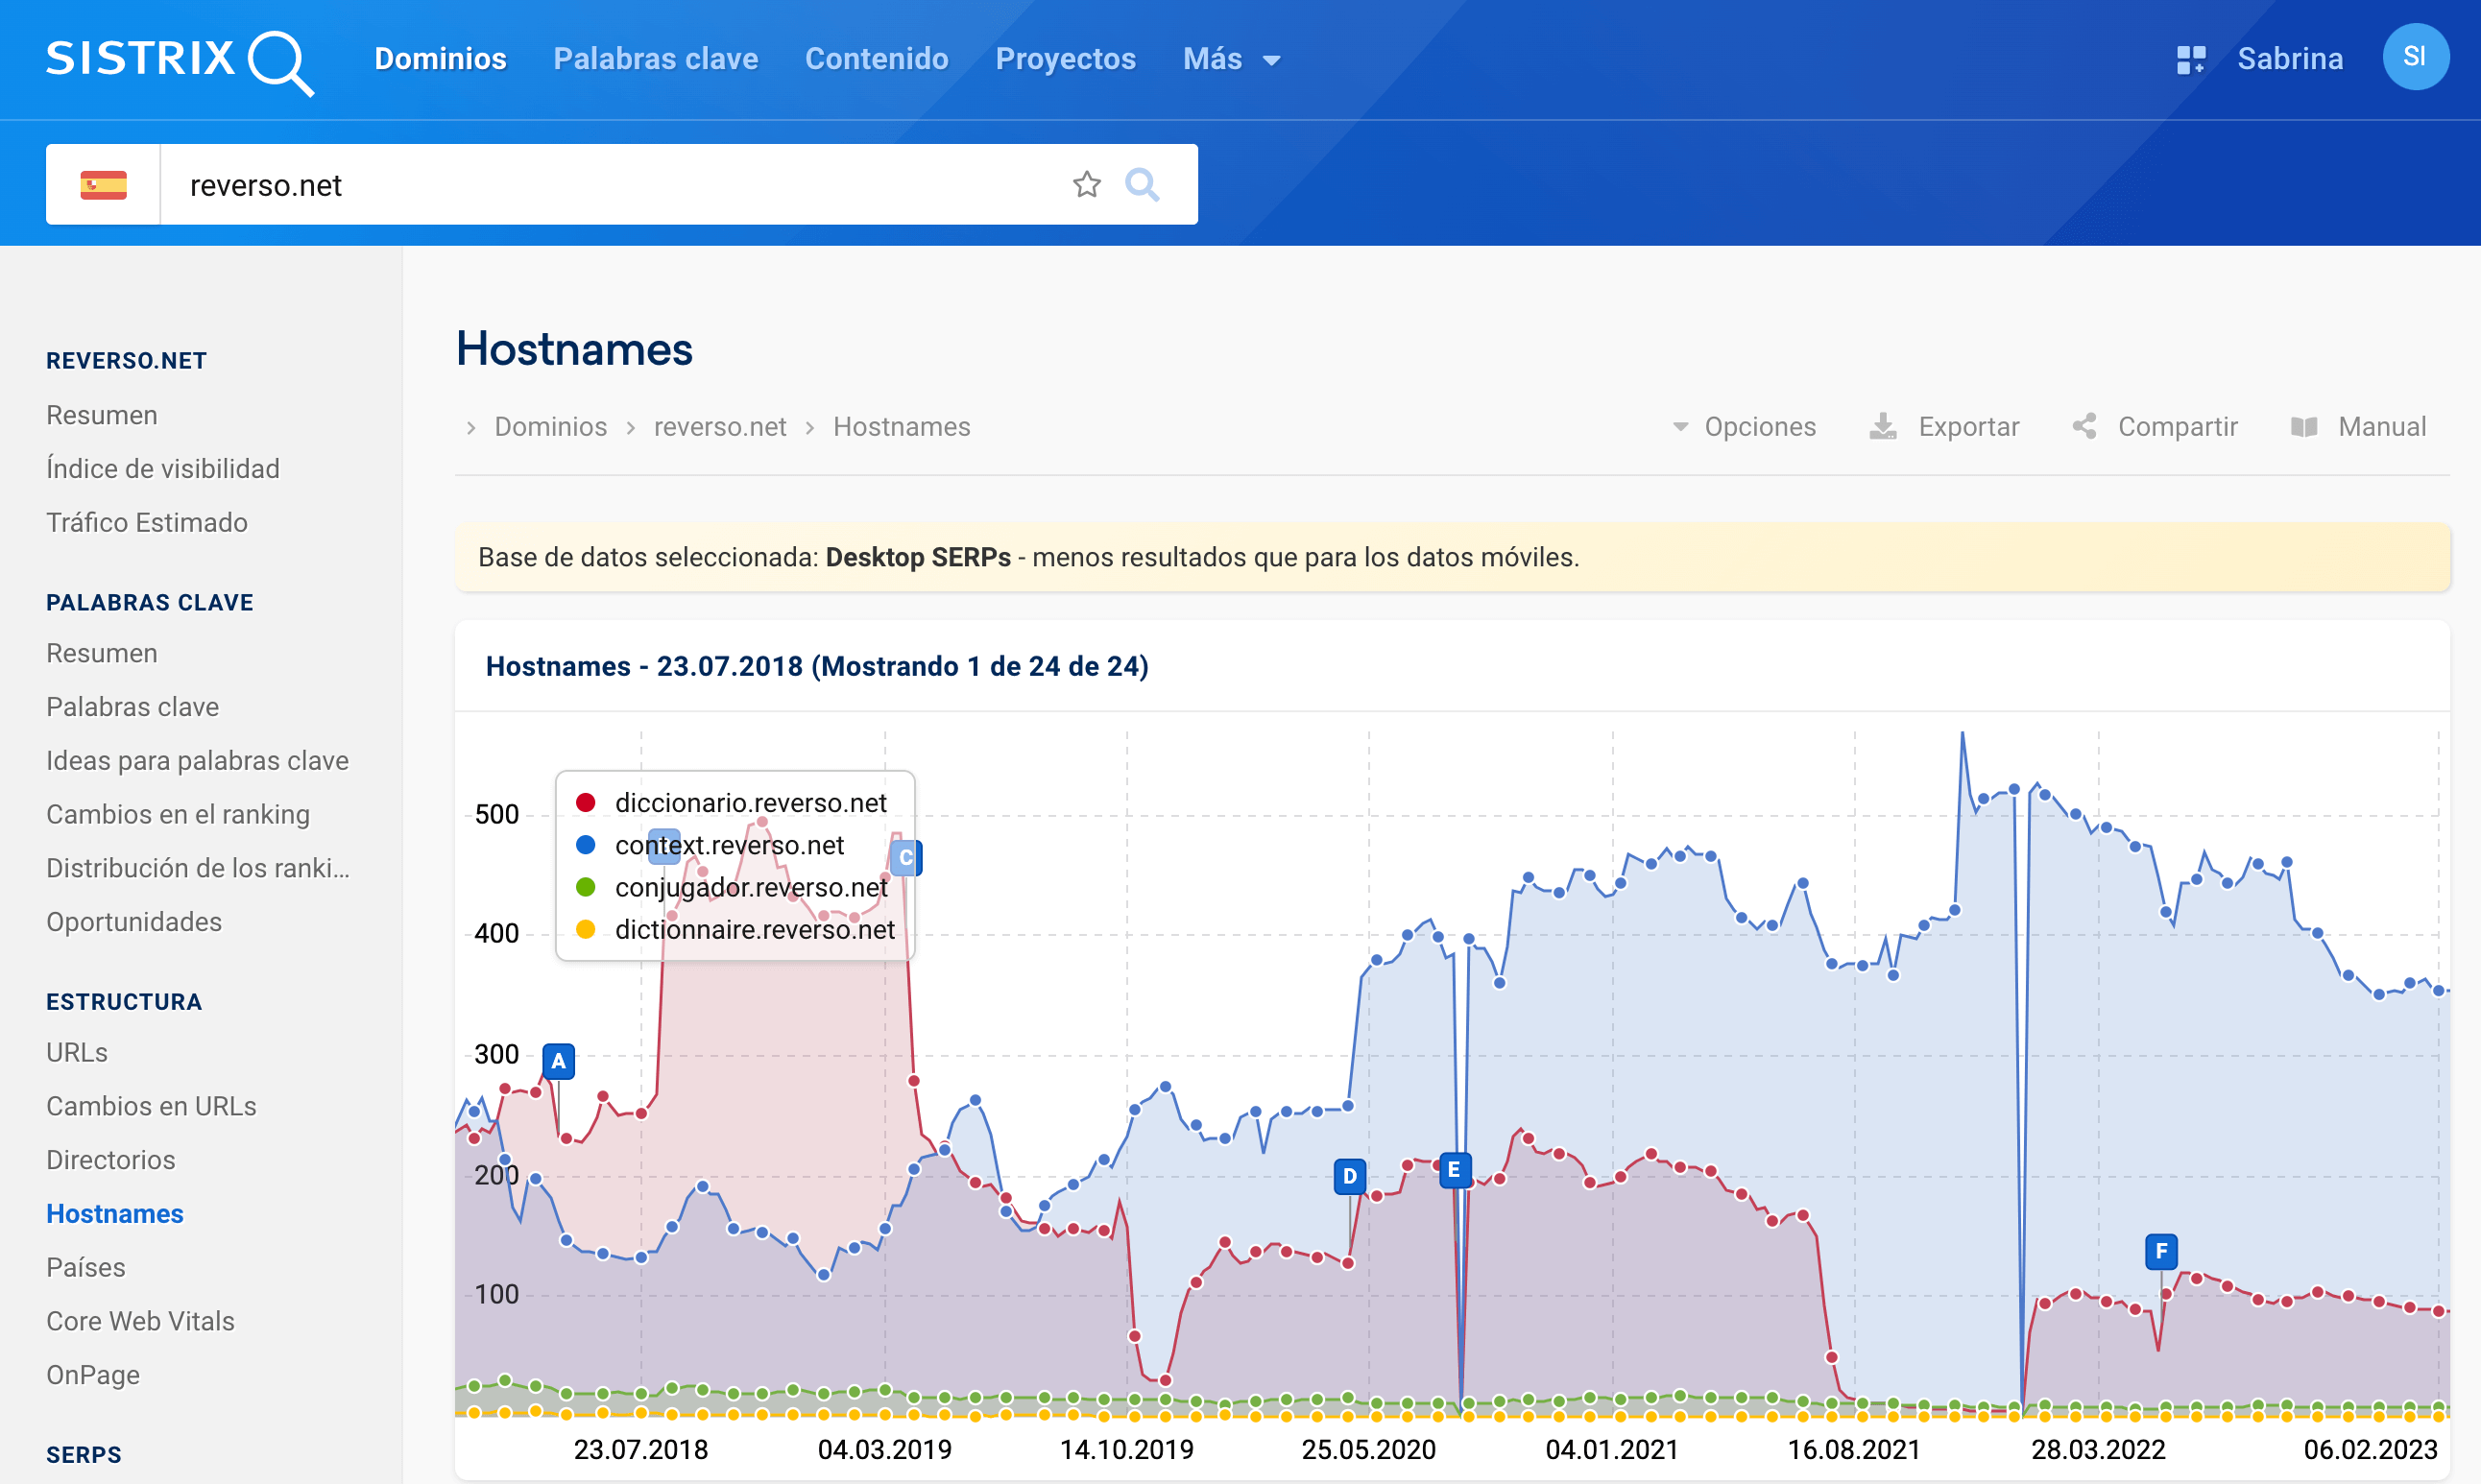This screenshot has height=1484, width=2481.
Task: Toggle conjugador.reverso.net green legend entry
Action: pos(750,888)
